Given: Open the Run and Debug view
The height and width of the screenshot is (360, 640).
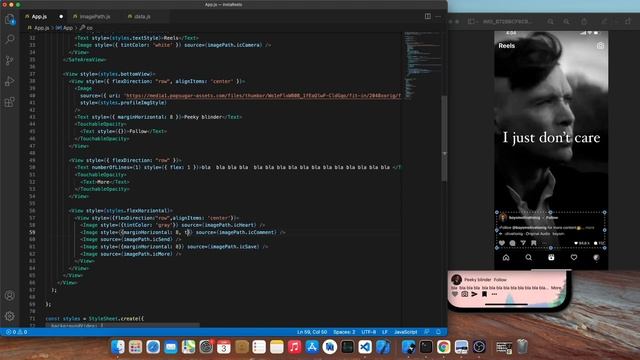Looking at the screenshot, I should 10,81.
